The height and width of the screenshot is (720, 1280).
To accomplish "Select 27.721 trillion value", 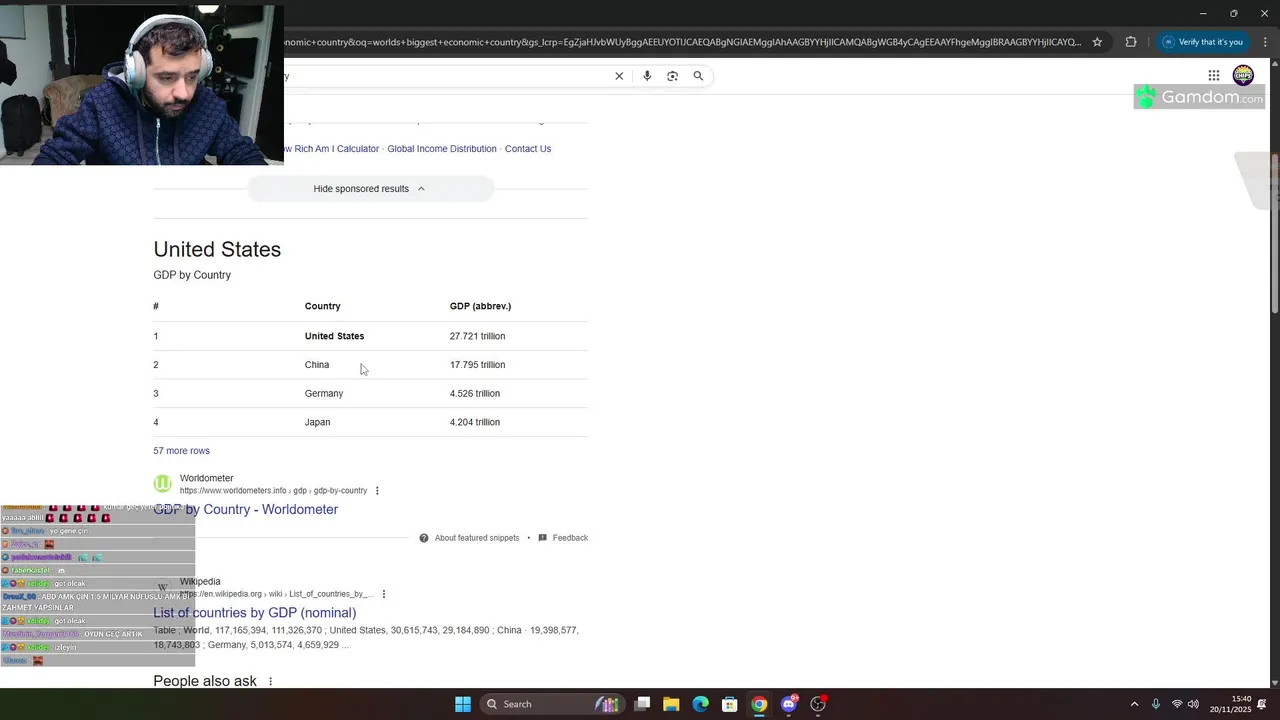I will tap(477, 336).
